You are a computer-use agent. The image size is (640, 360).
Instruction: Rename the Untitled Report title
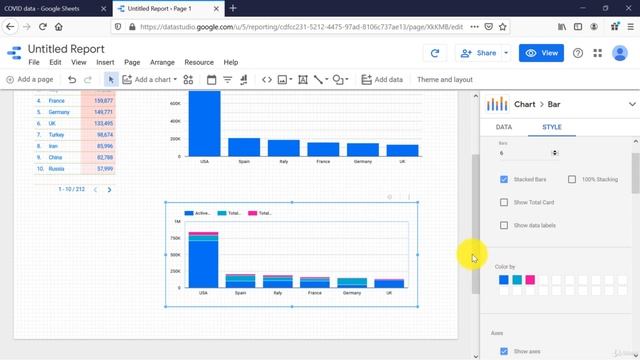point(66,49)
